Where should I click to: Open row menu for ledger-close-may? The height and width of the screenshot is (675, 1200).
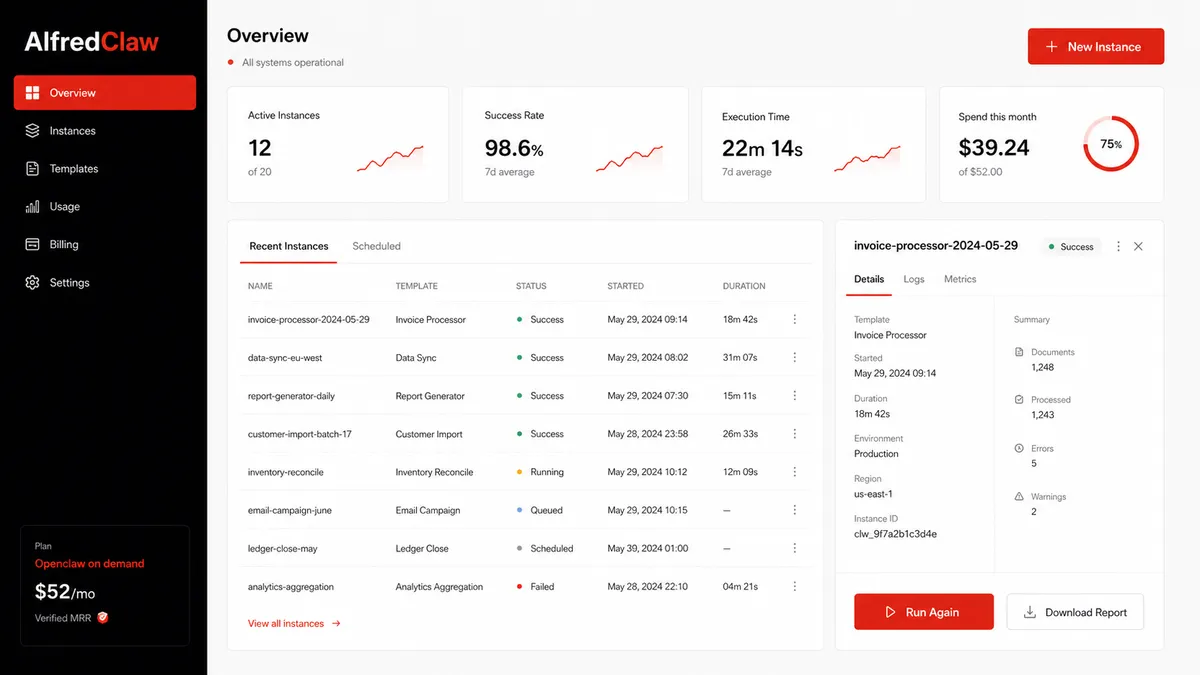tap(795, 548)
